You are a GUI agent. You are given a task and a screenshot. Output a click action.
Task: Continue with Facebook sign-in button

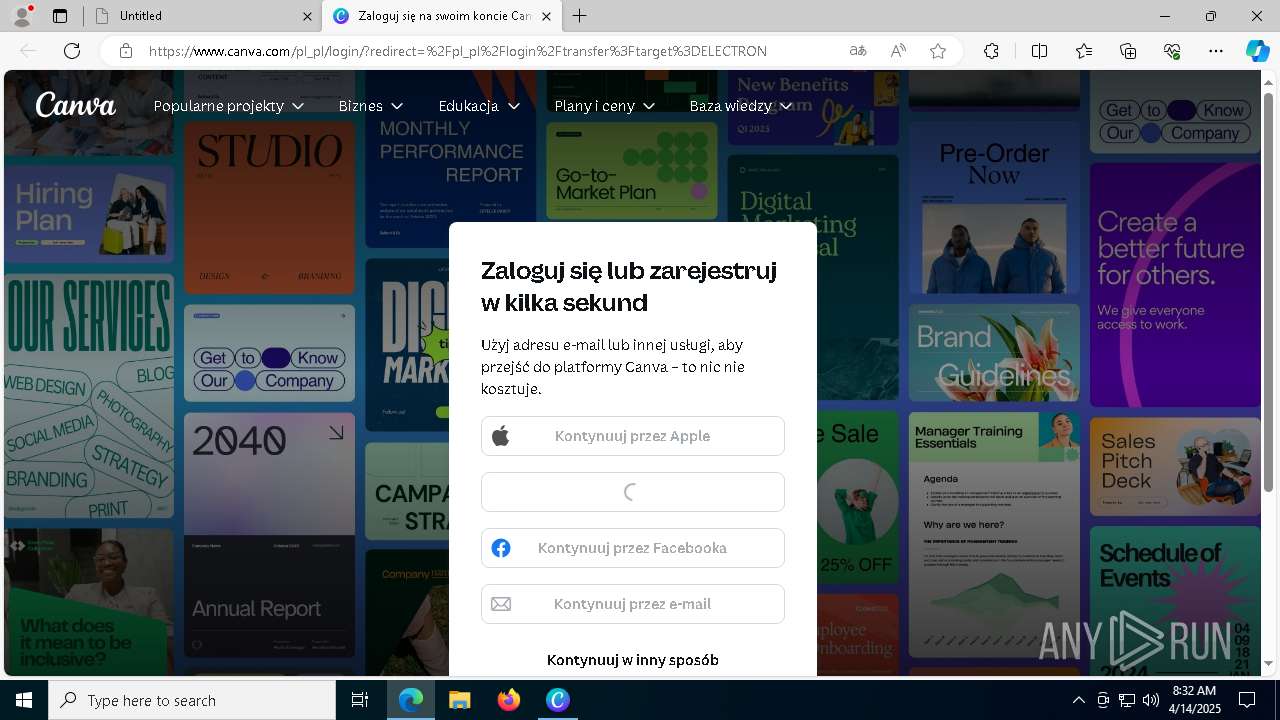click(x=633, y=548)
